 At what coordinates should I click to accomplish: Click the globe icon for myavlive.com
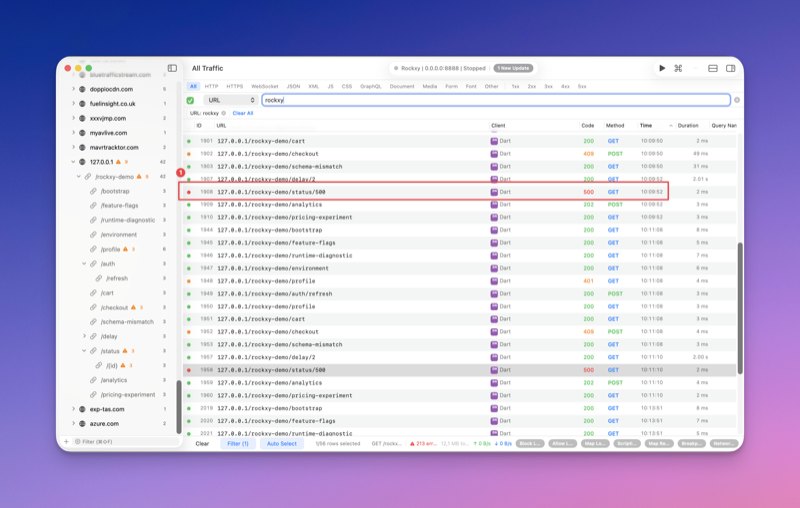(x=83, y=133)
